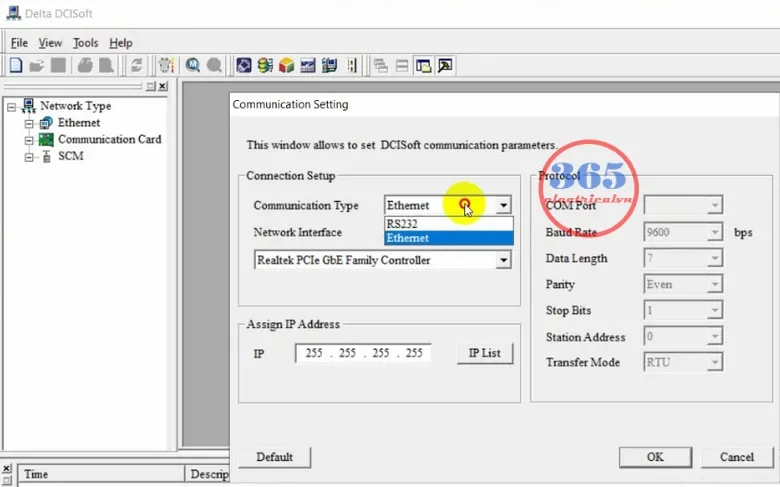Close the Network Type tree panel
The image size is (780, 487).
click(163, 86)
